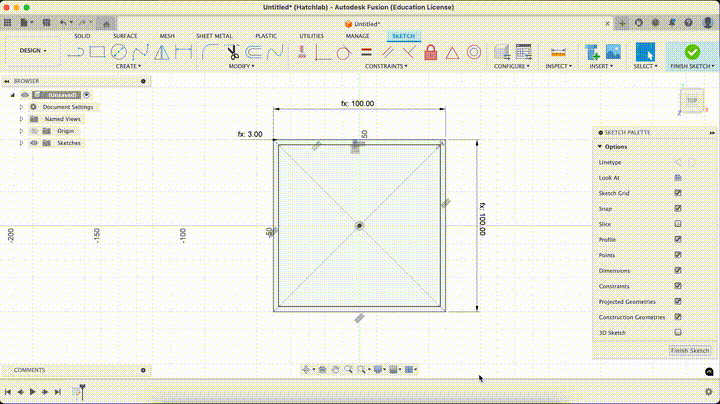Click the Midpoint triangle constraint icon

point(452,53)
